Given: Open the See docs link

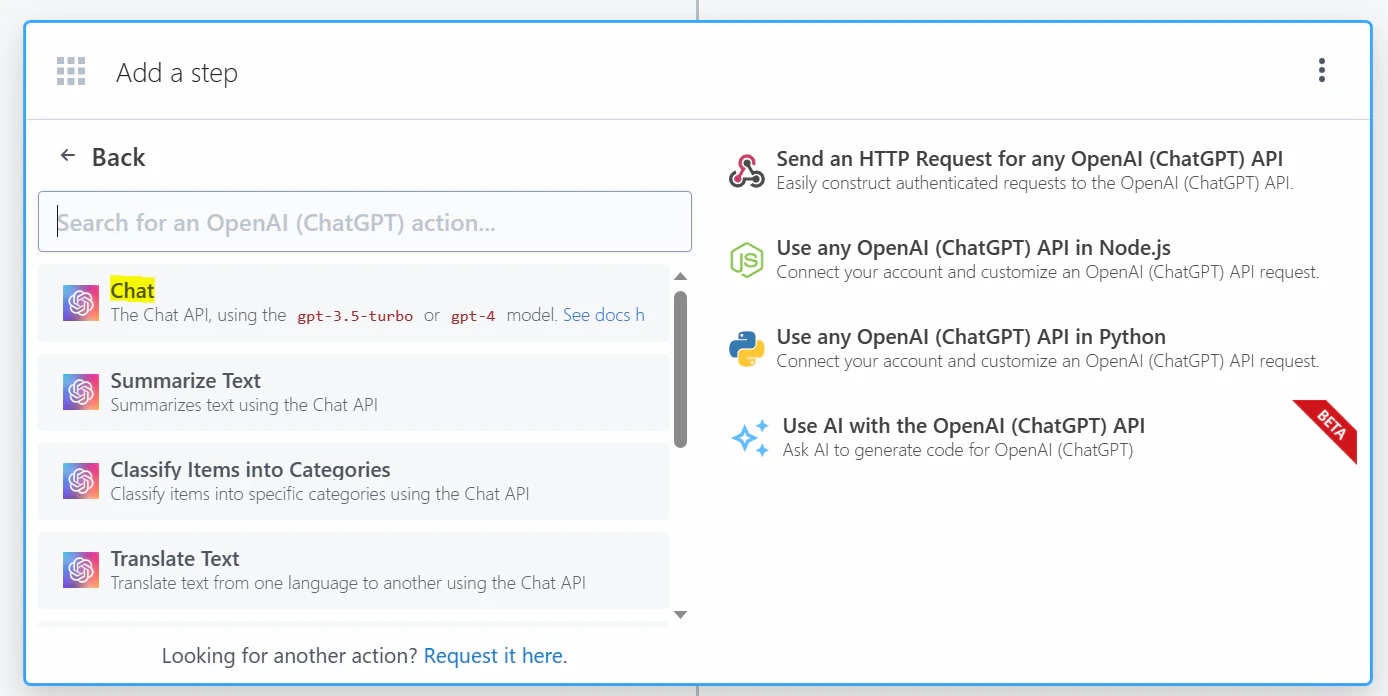Looking at the screenshot, I should tap(603, 315).
